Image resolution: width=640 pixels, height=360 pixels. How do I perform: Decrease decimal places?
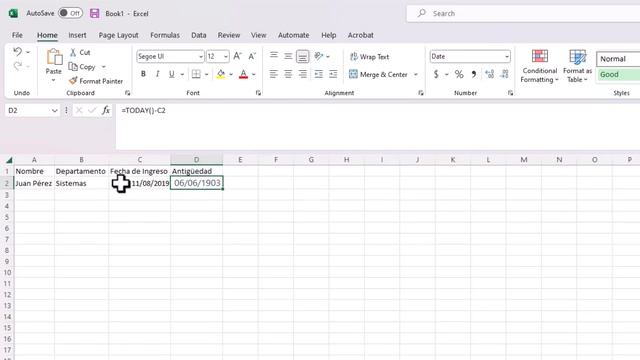click(504, 74)
